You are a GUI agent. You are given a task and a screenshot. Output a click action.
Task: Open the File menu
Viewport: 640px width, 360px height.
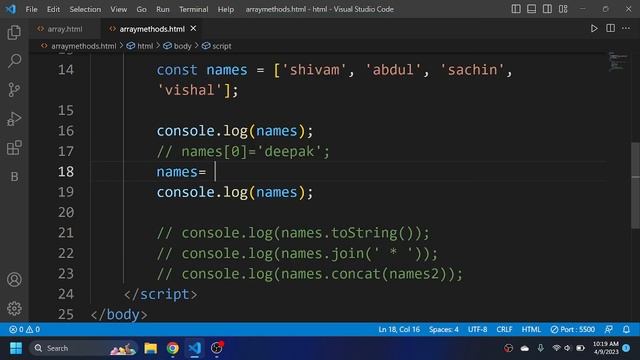31,9
